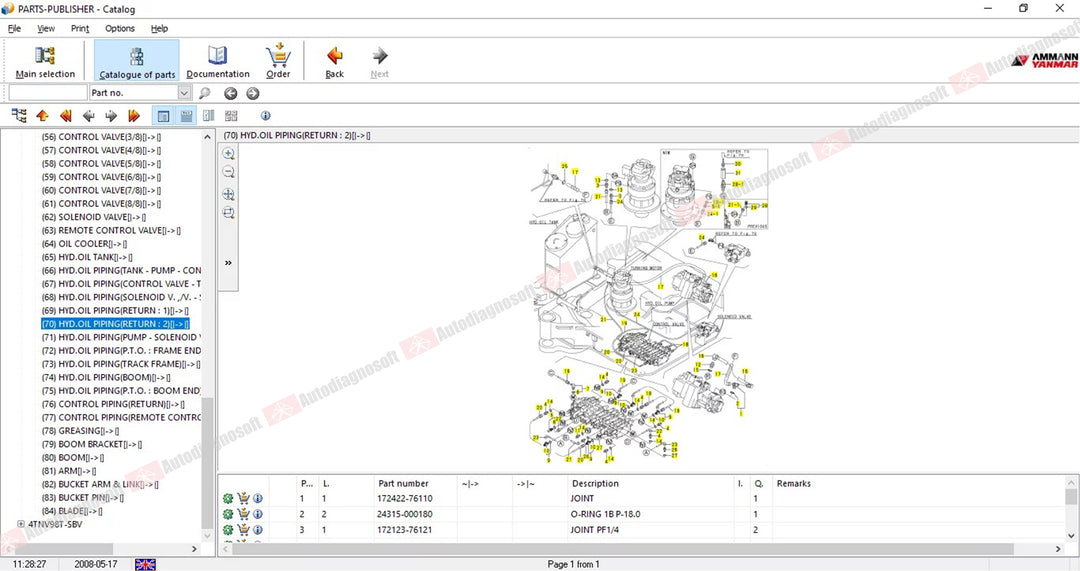1080x571 pixels.
Task: Toggle the side-by-side column layout icon
Action: click(209, 116)
